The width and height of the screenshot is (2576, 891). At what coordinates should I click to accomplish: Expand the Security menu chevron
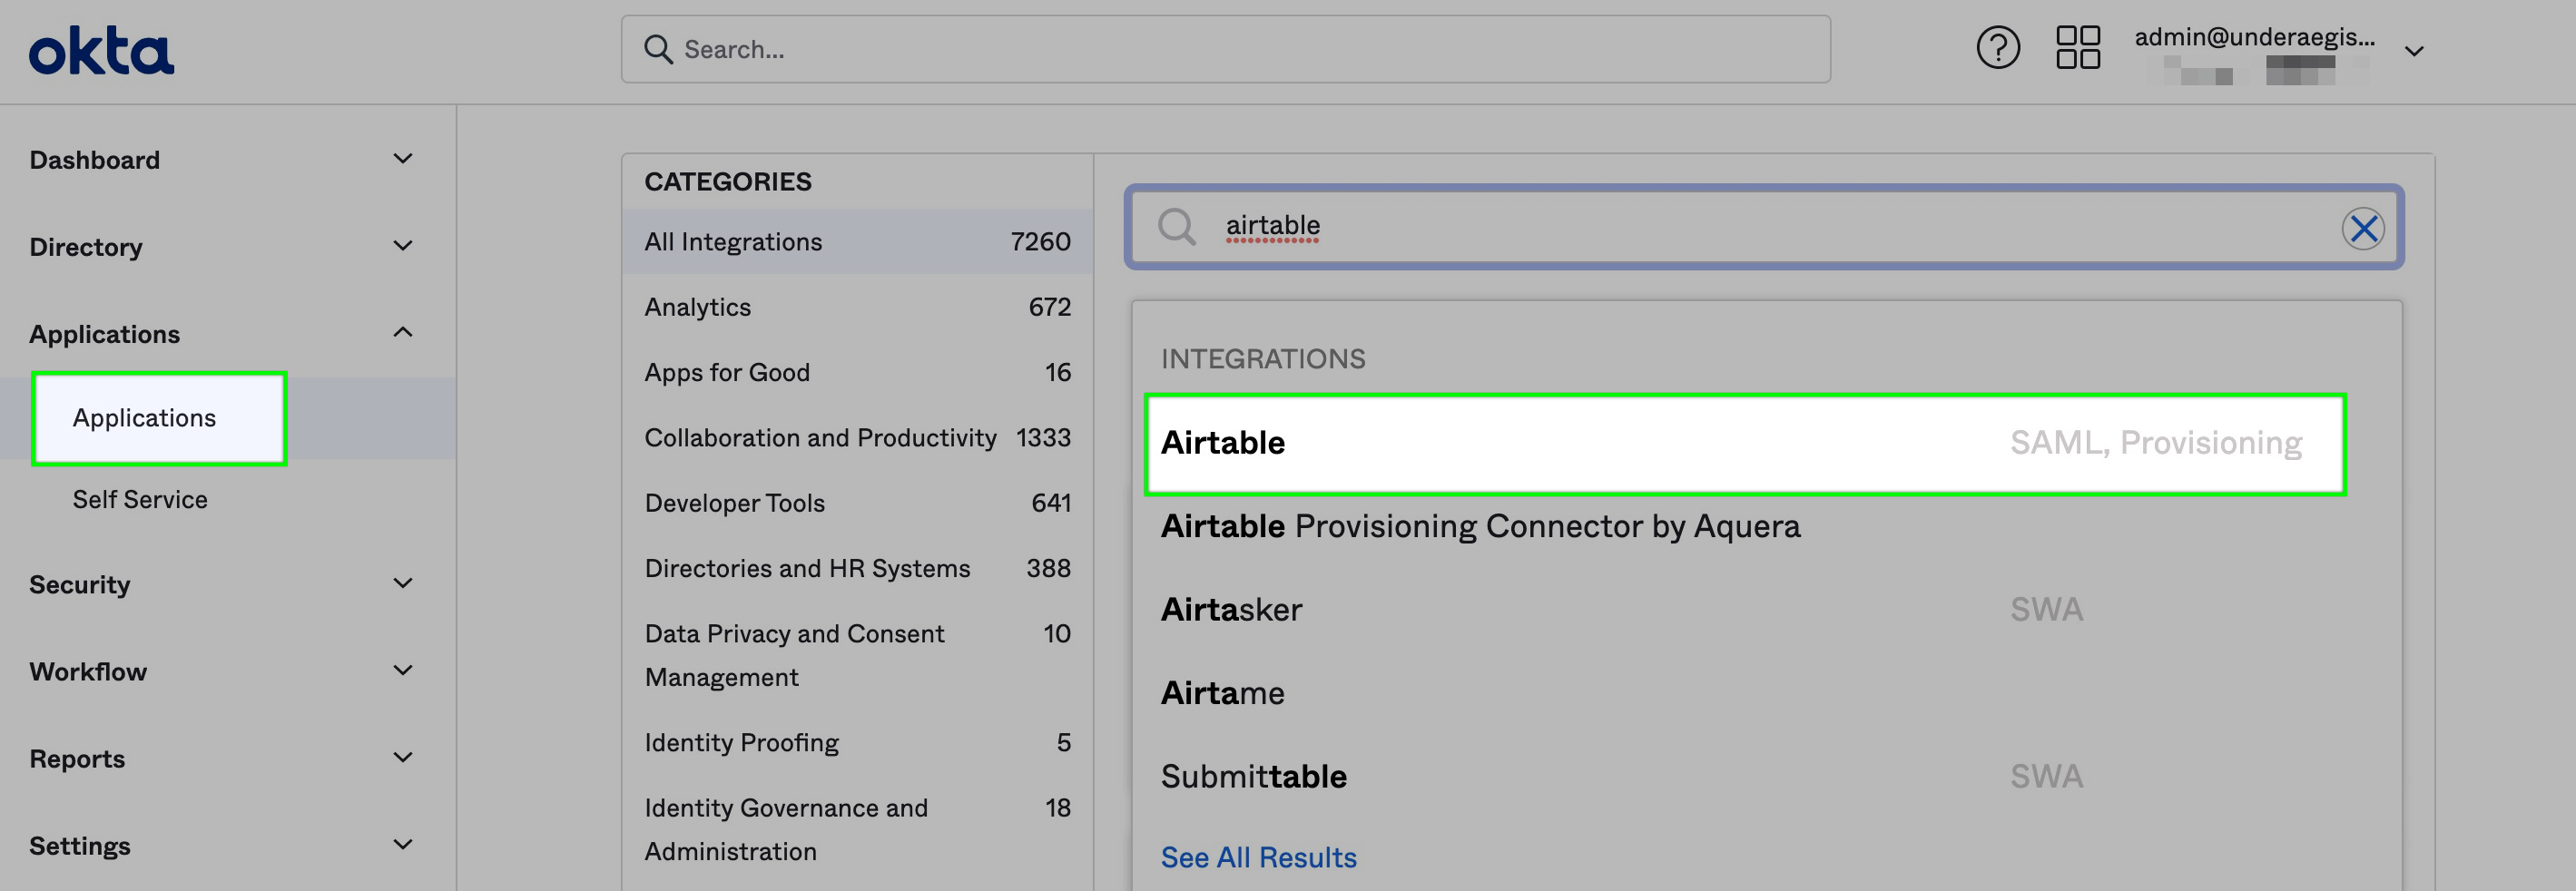pos(403,584)
